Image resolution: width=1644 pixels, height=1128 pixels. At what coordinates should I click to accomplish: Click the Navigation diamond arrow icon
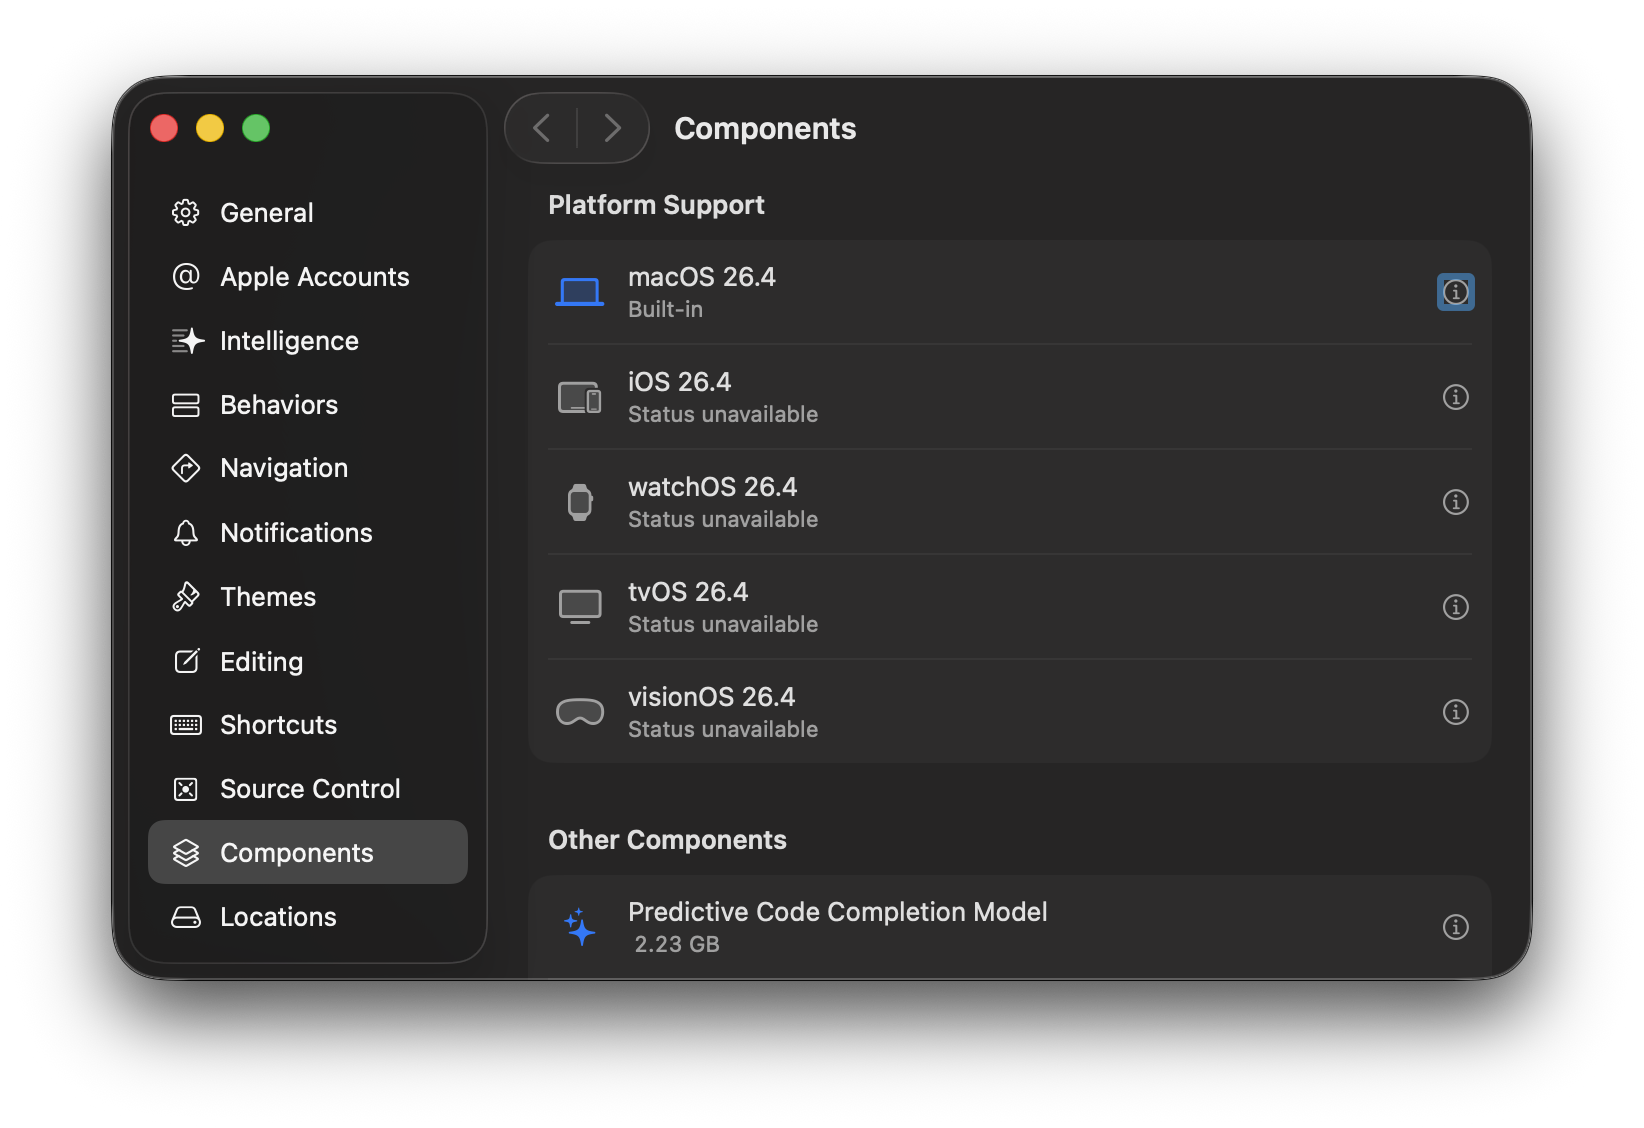[186, 468]
